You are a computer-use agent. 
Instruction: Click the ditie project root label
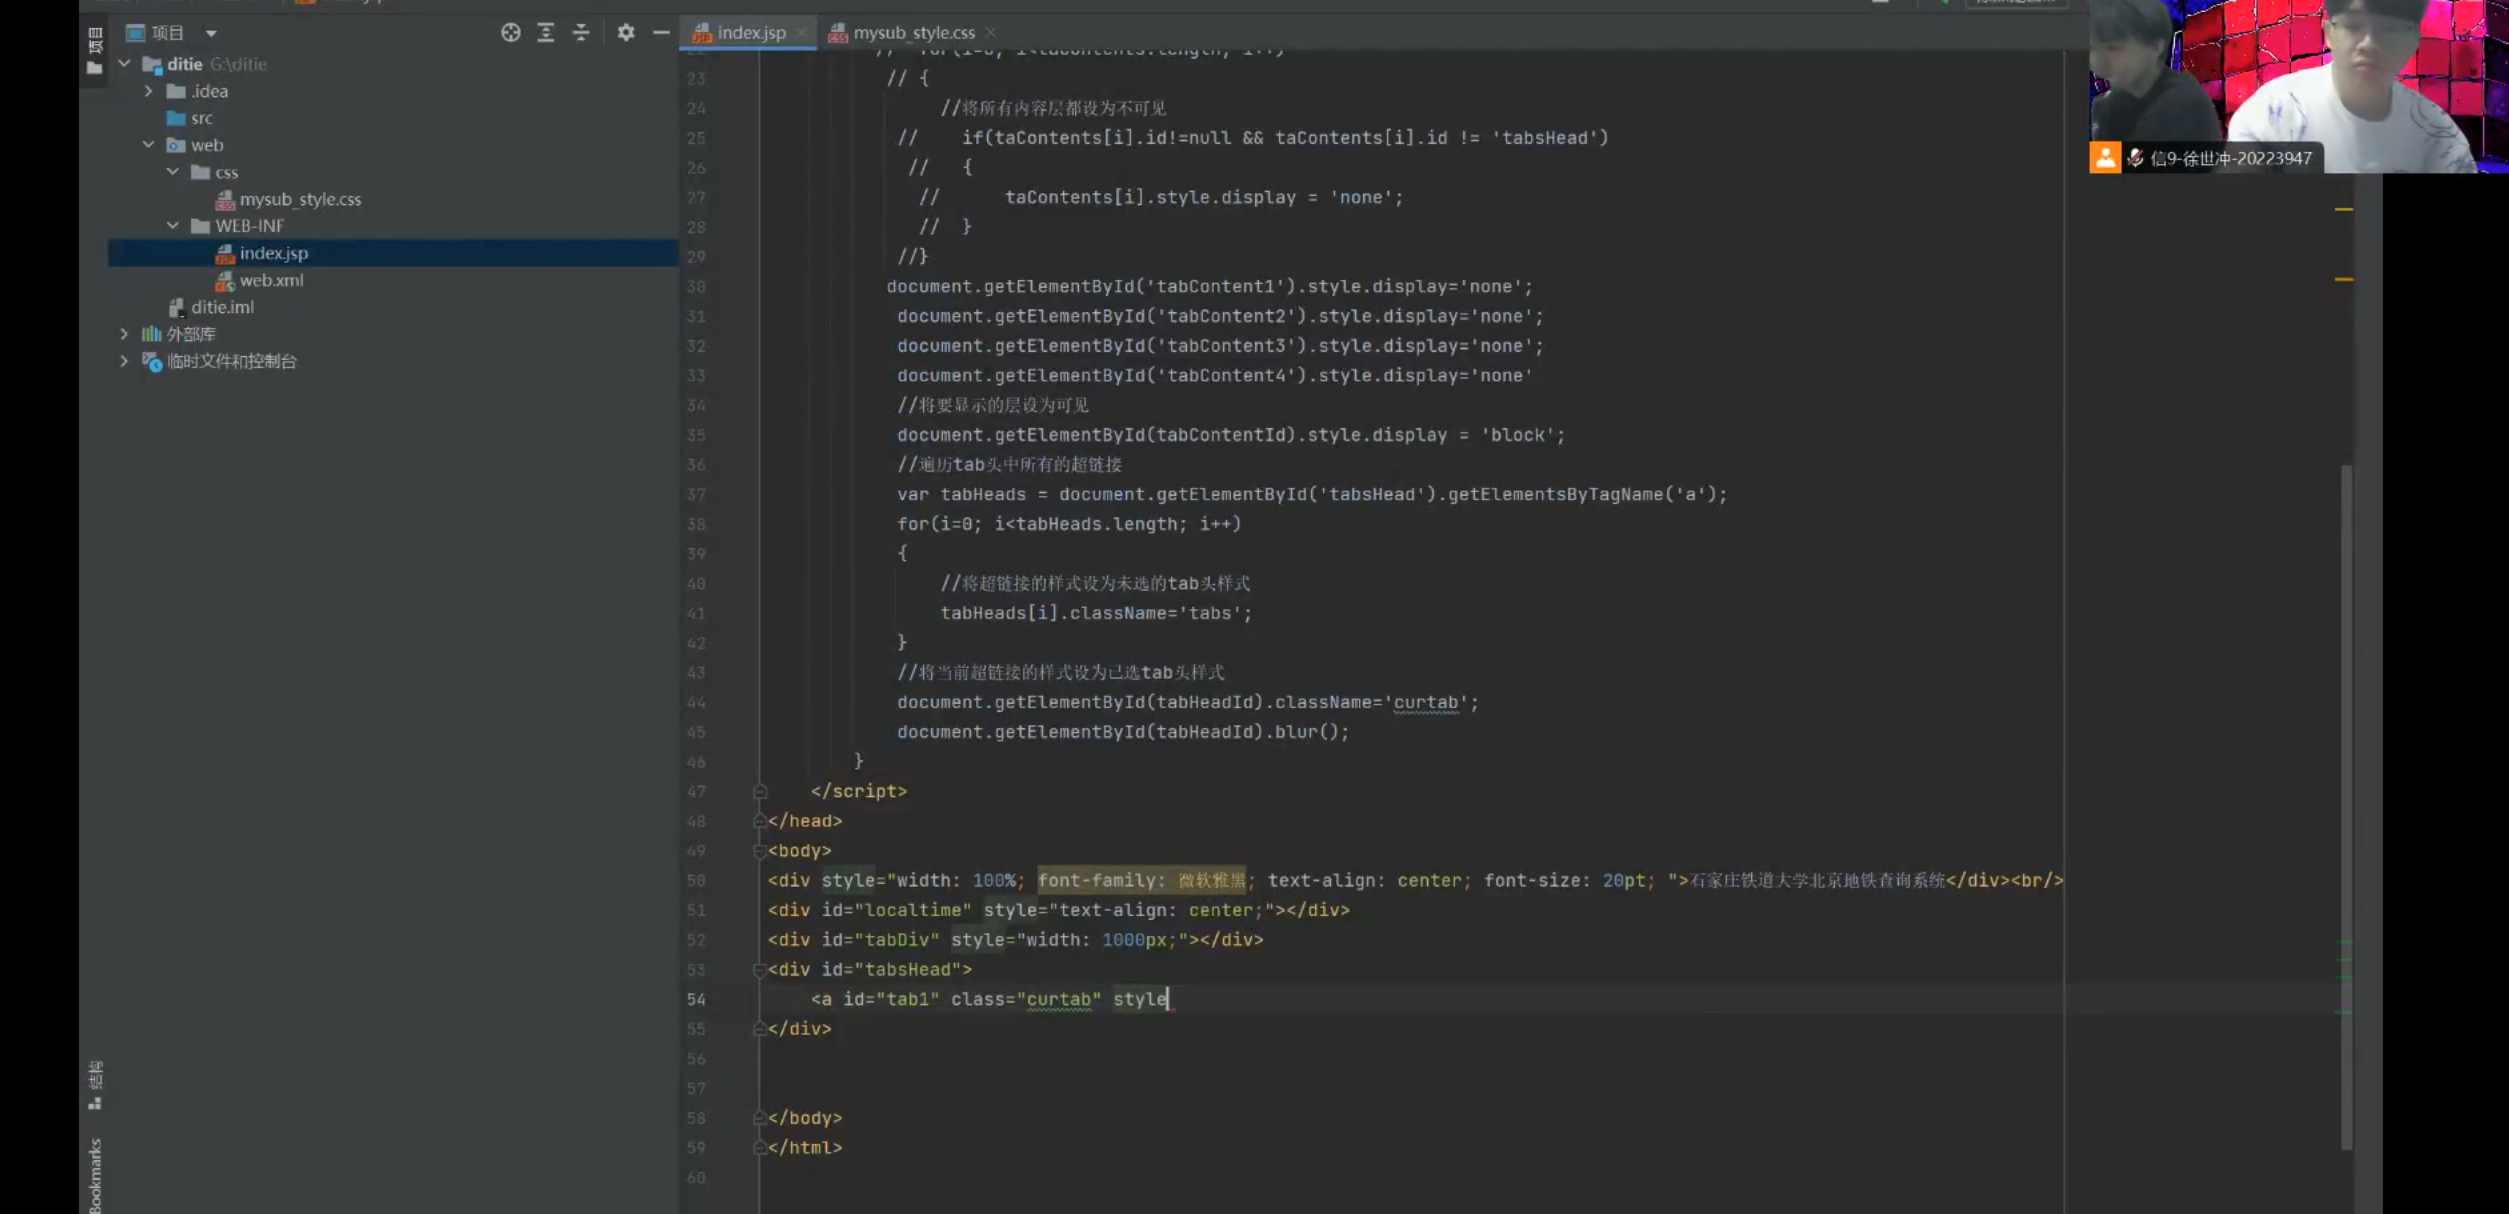tap(184, 64)
